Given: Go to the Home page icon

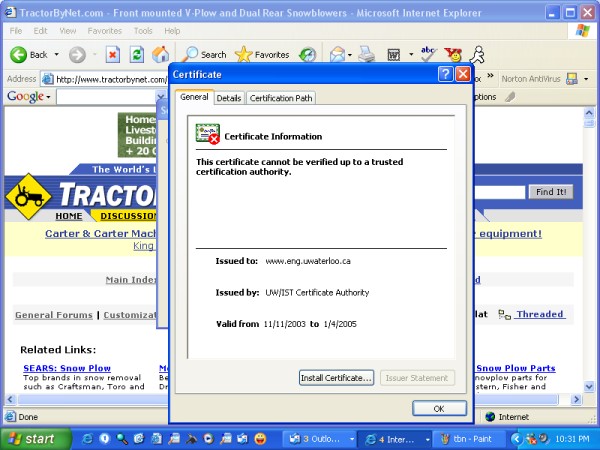Looking at the screenshot, I should [x=160, y=55].
